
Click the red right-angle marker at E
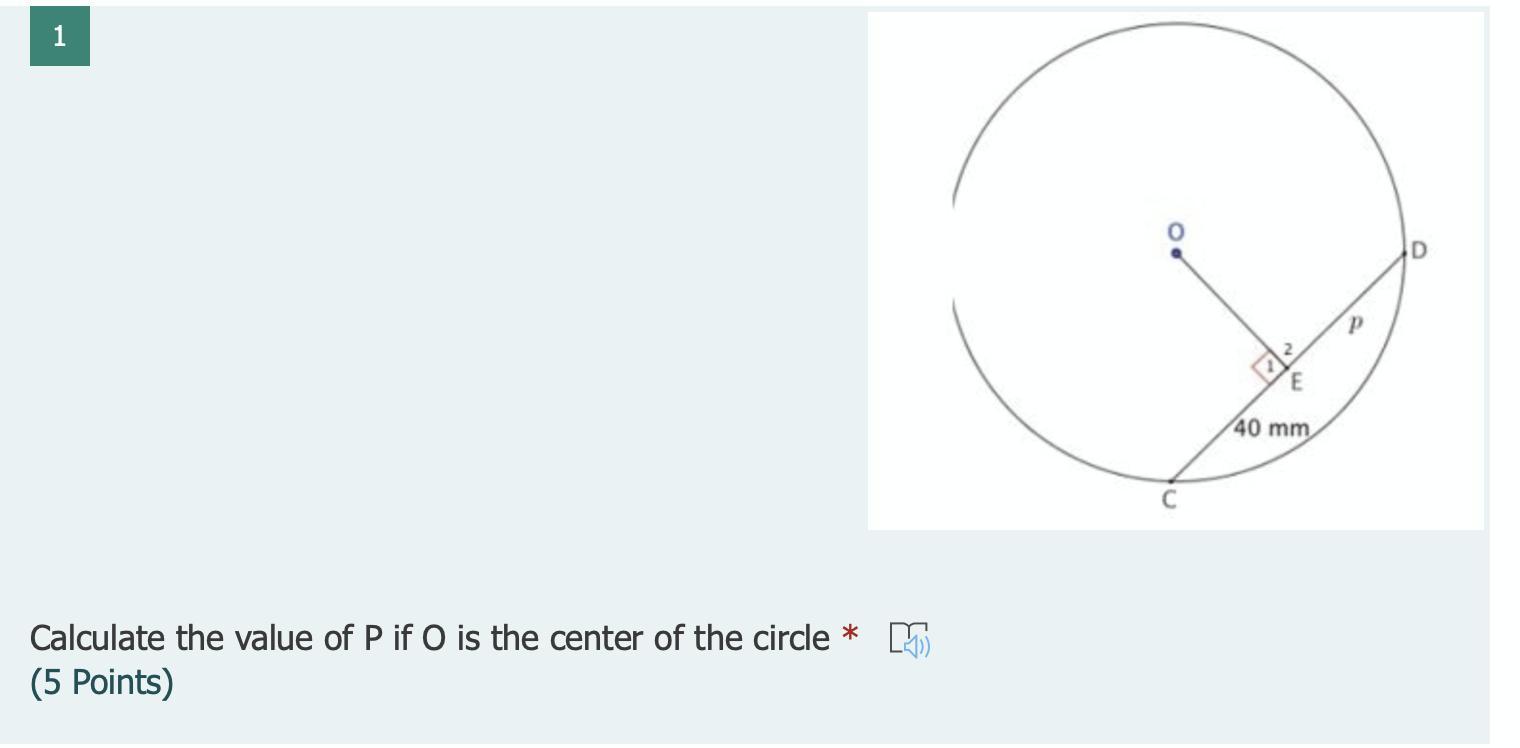[x=1264, y=367]
